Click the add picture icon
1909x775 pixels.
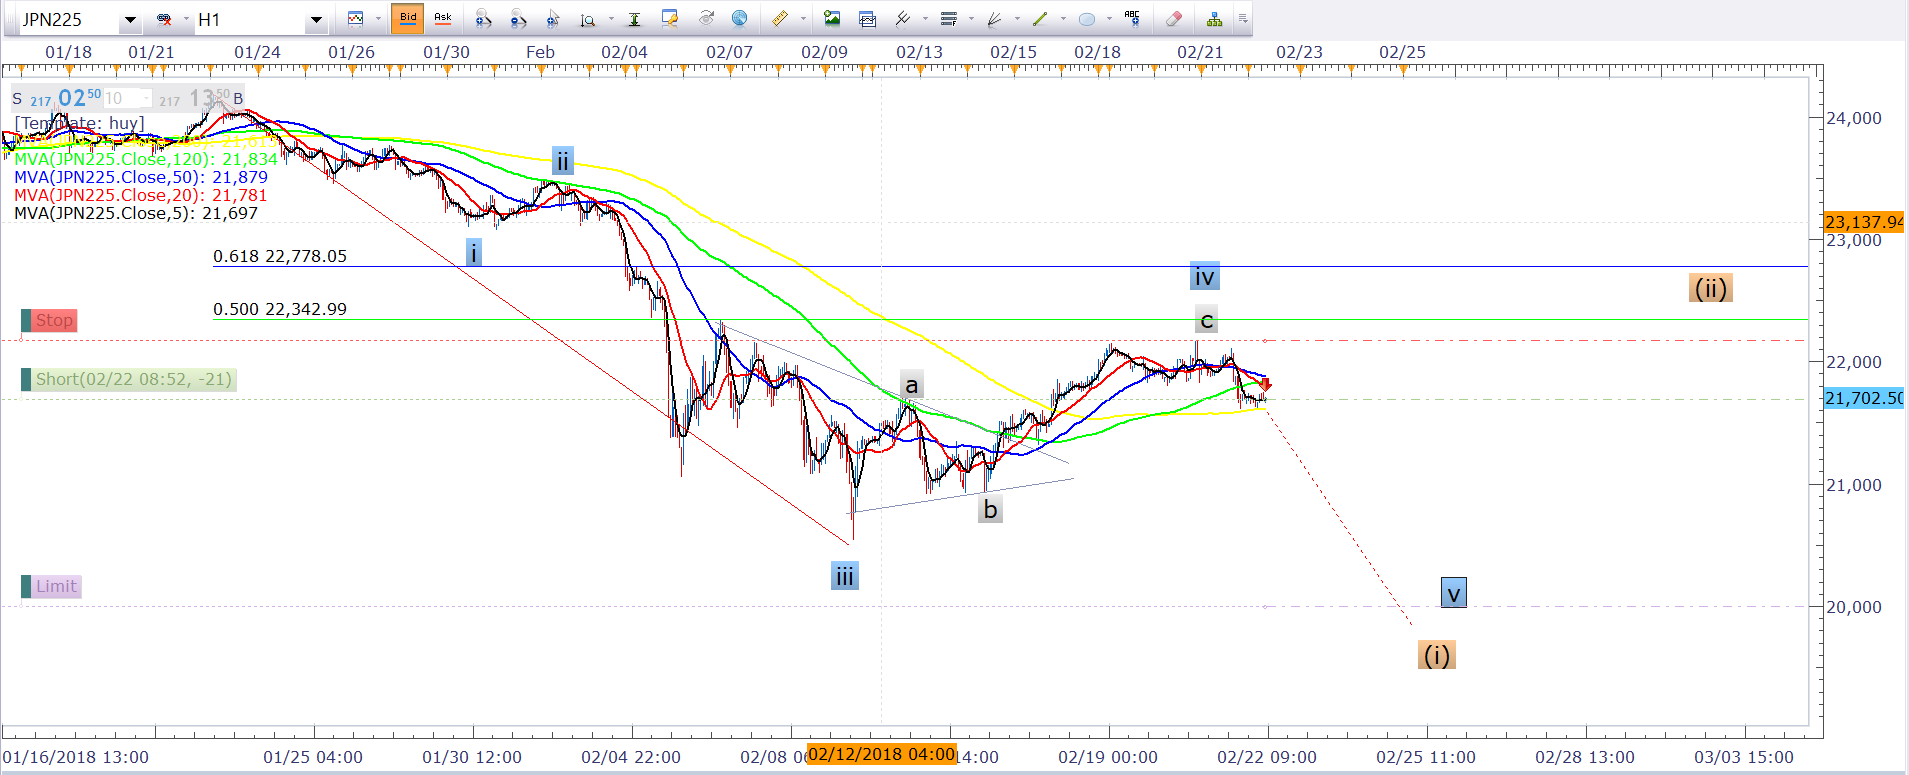point(832,18)
